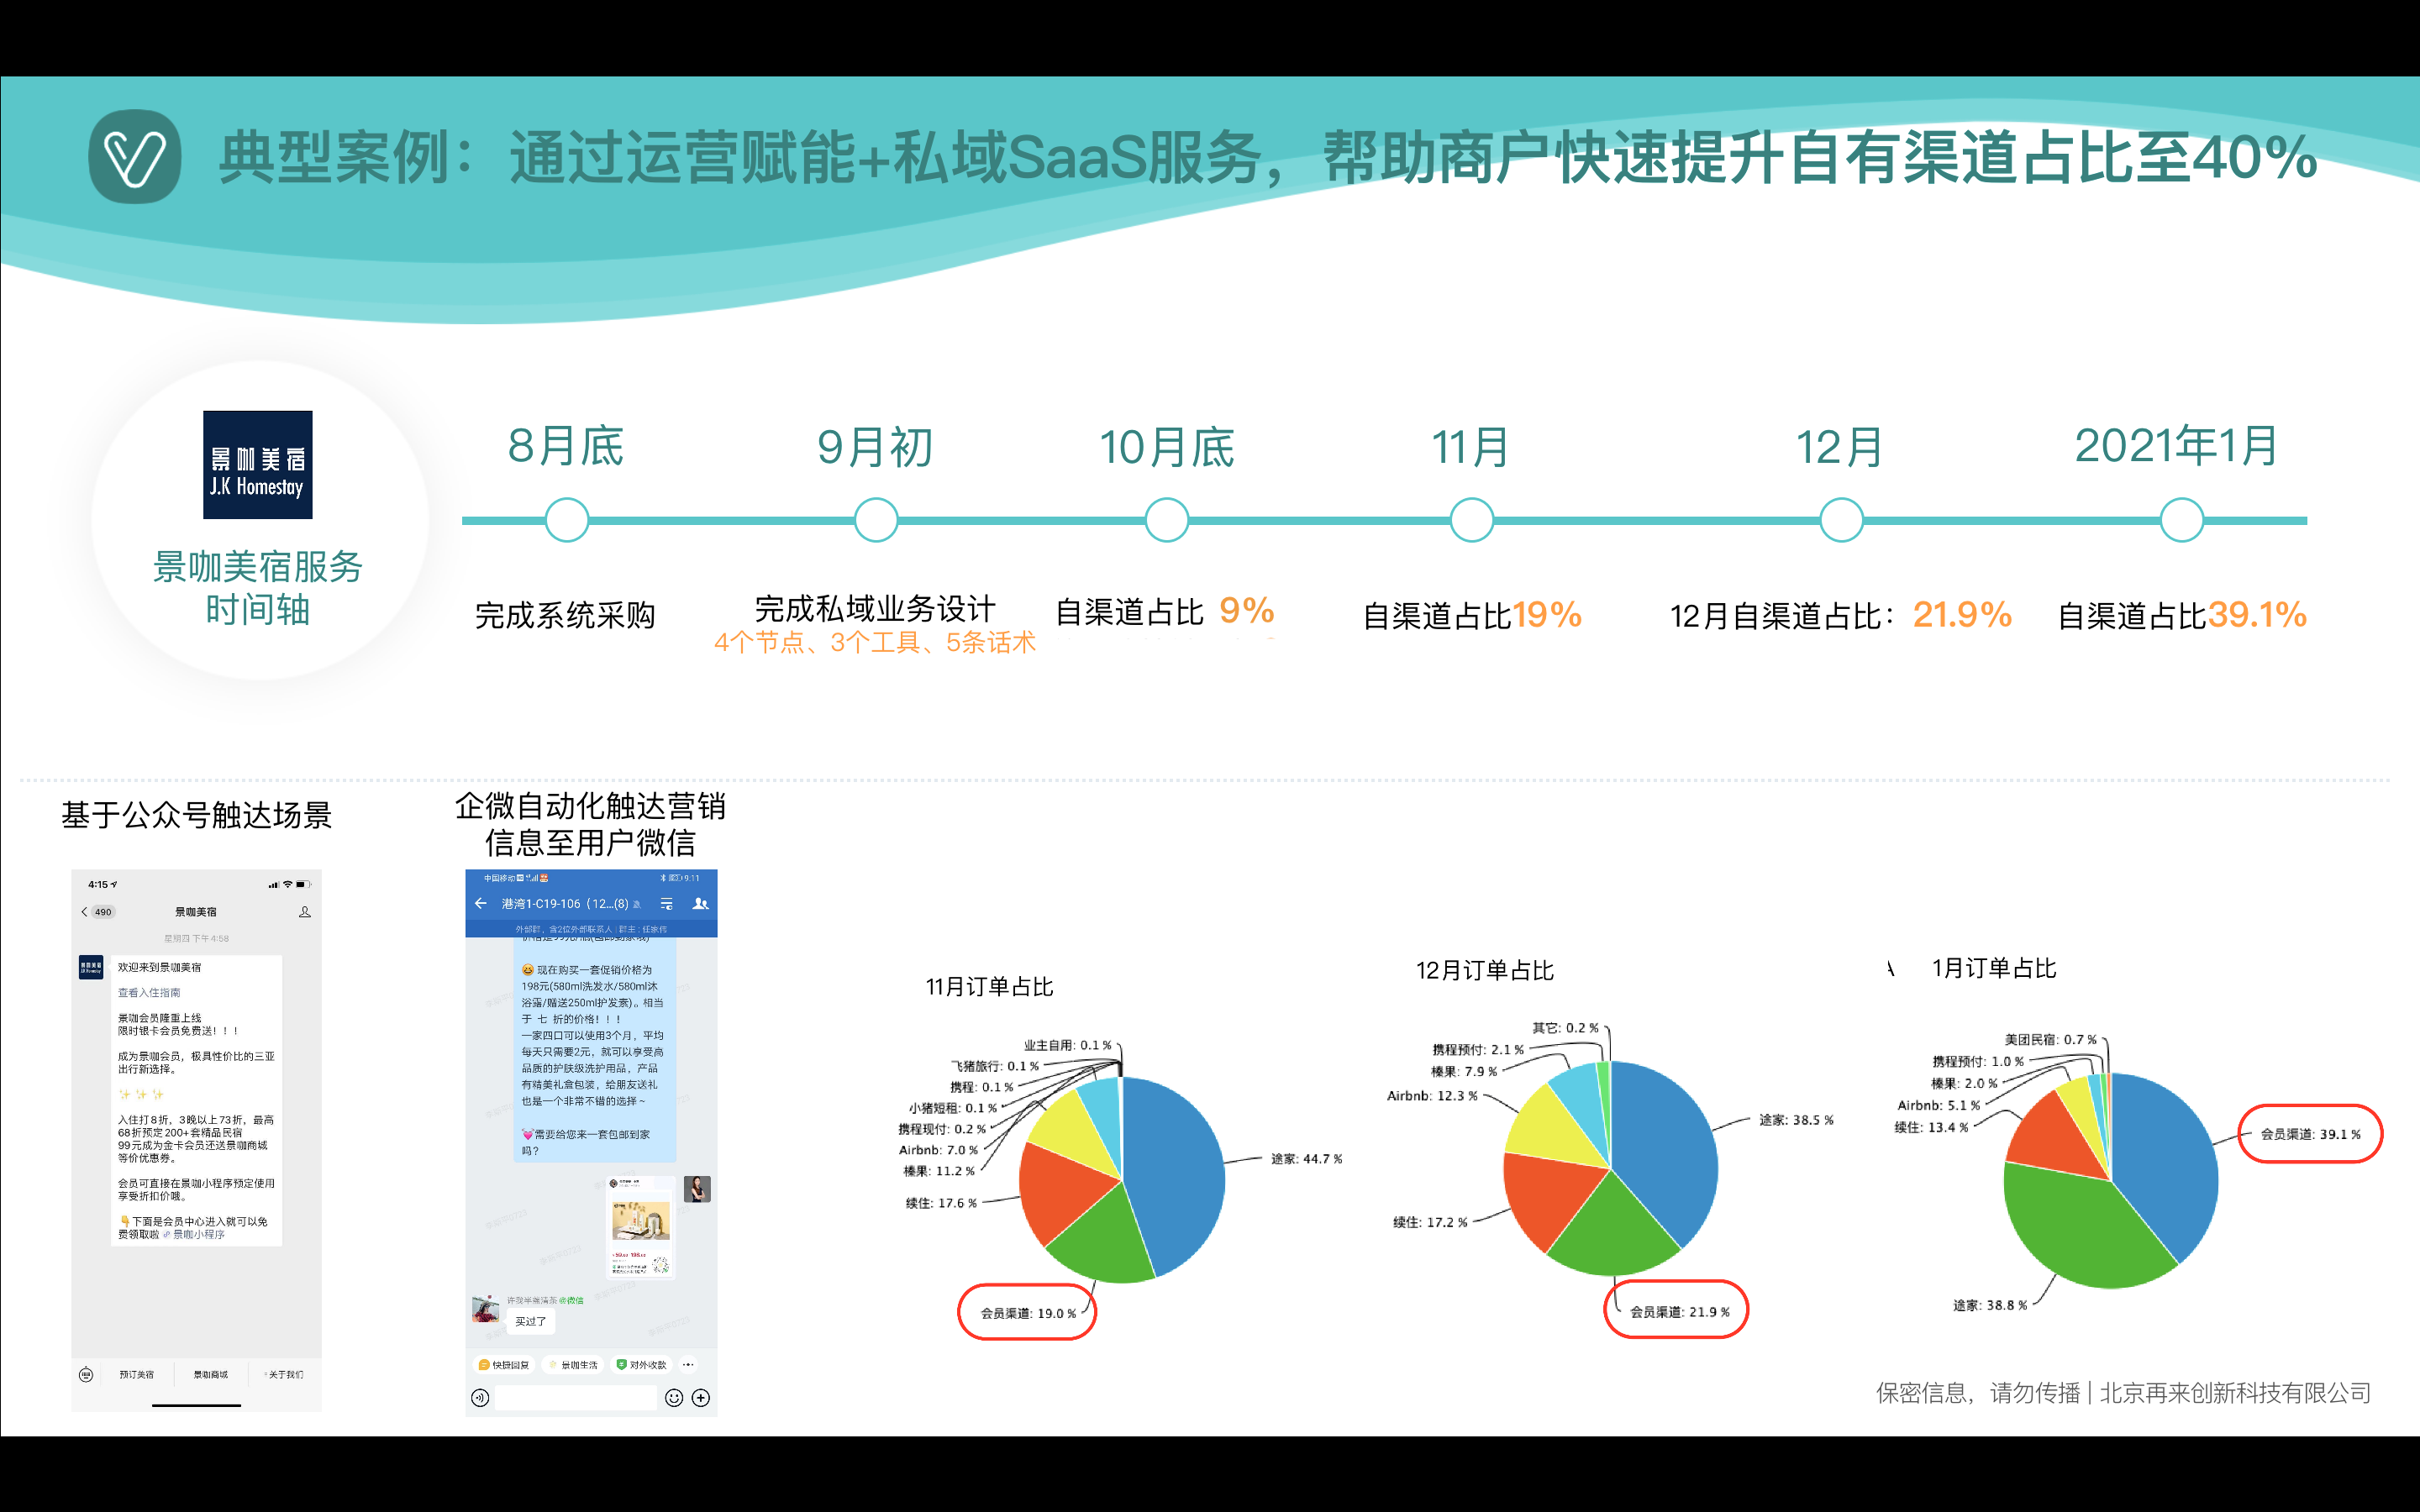Tap the back arrow in 港湾1-C19-106 chat
The height and width of the screenshot is (1512, 2420).
481,903
